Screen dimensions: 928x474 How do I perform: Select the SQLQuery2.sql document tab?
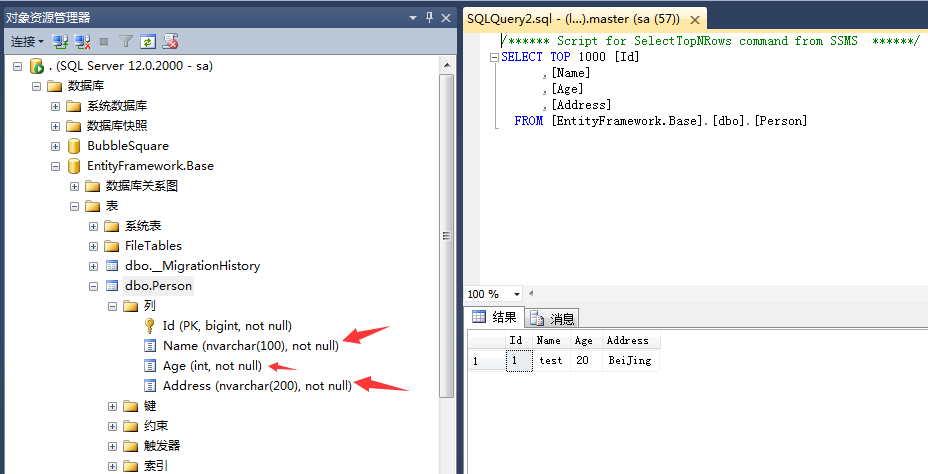[573, 18]
